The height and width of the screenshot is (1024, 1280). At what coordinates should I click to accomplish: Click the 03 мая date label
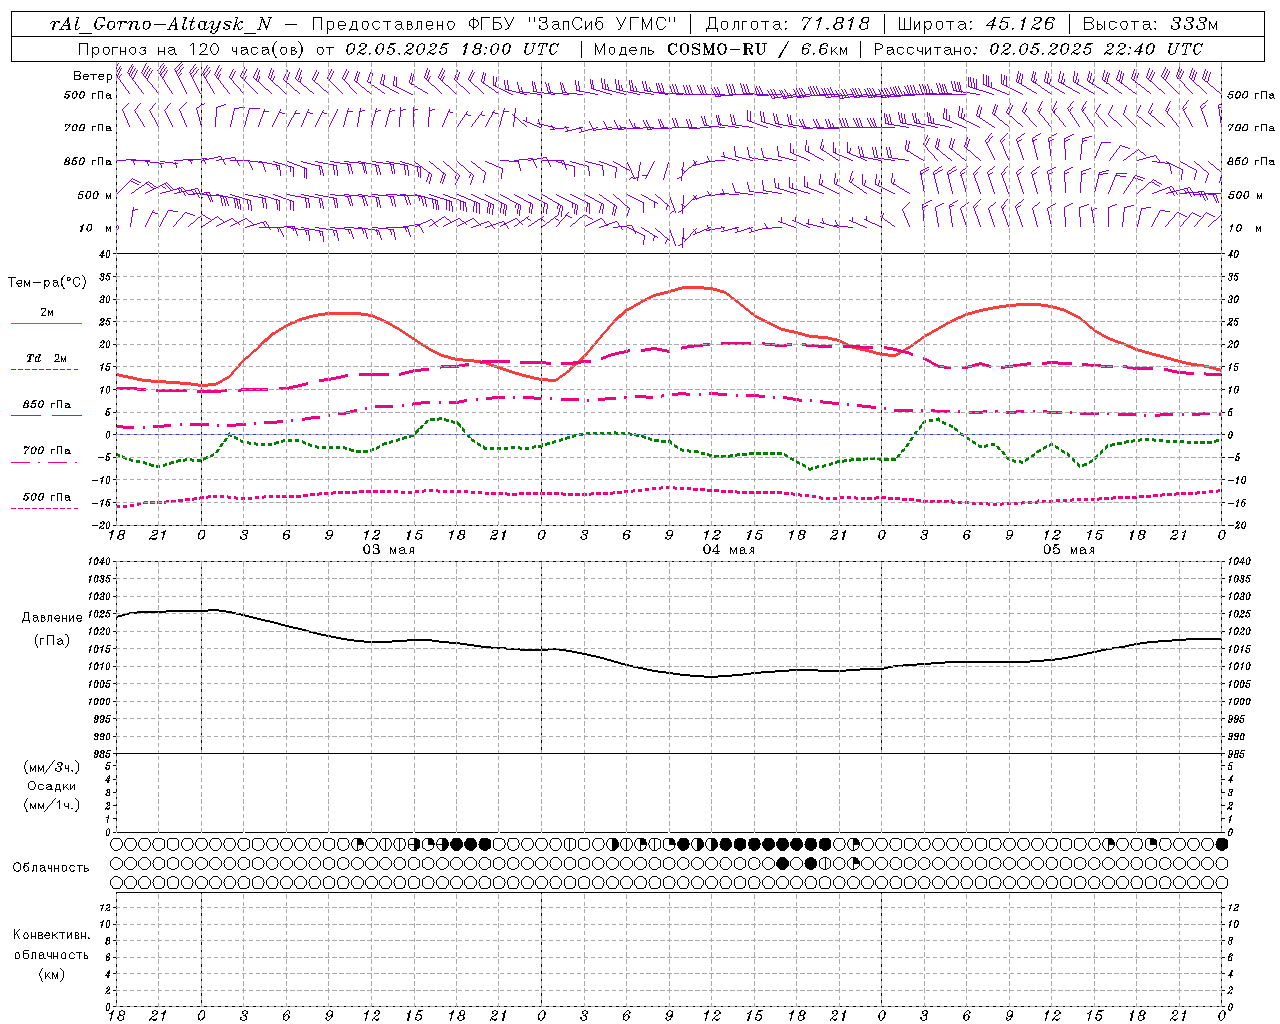(x=388, y=550)
